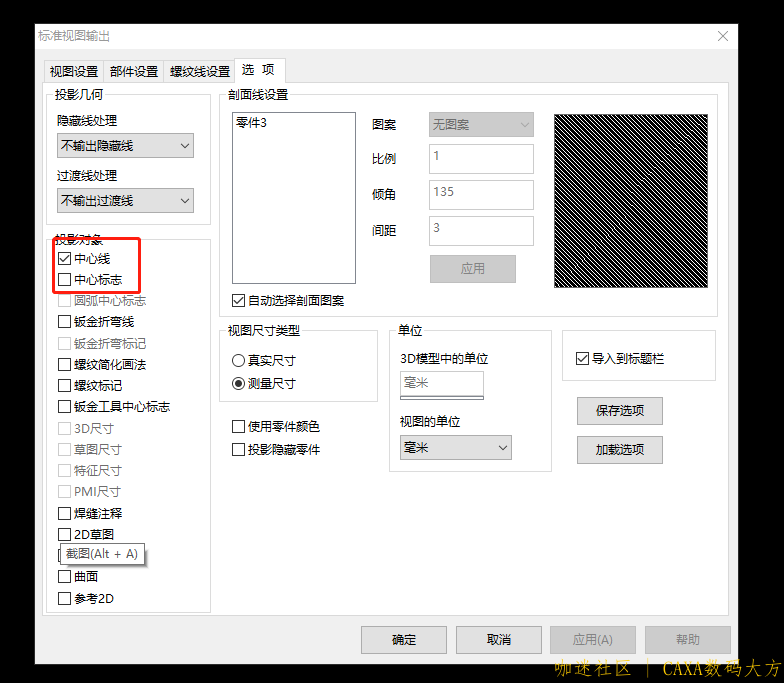Click the 钣金折弯标记 checkbox

click(64, 344)
